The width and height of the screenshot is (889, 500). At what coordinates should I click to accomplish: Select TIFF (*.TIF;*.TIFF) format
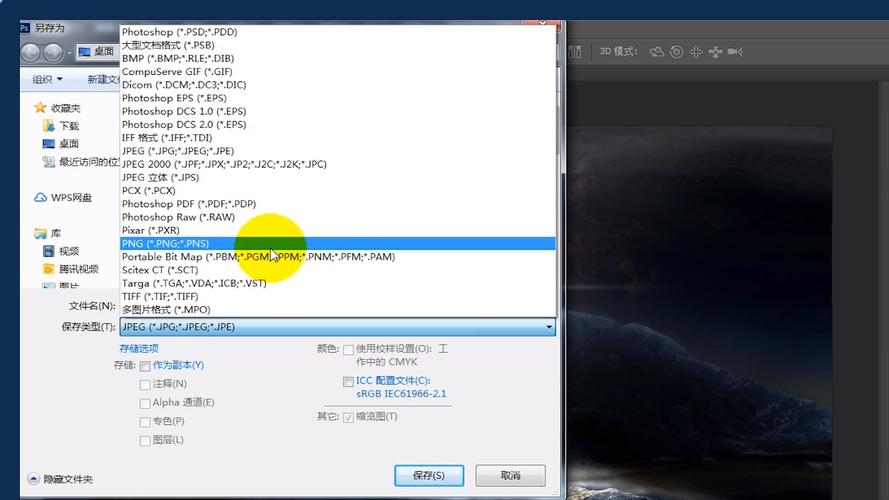(x=337, y=296)
